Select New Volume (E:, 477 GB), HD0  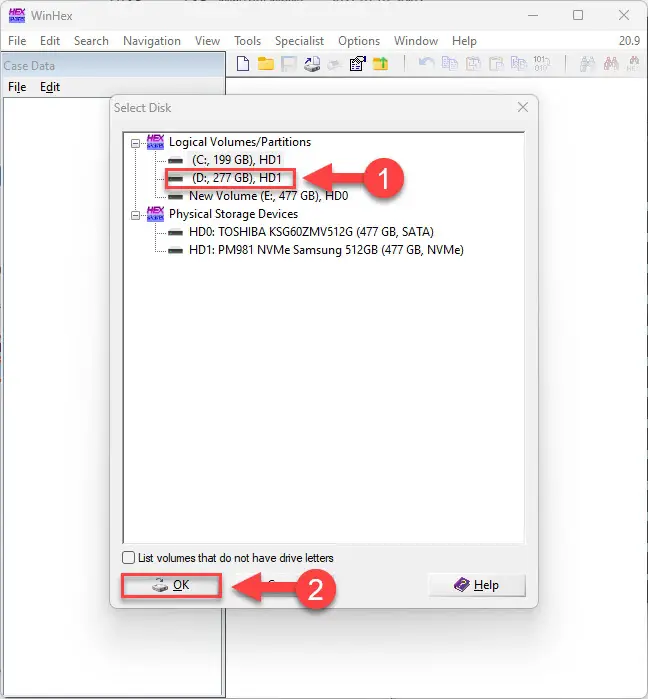pyautogui.click(x=269, y=196)
